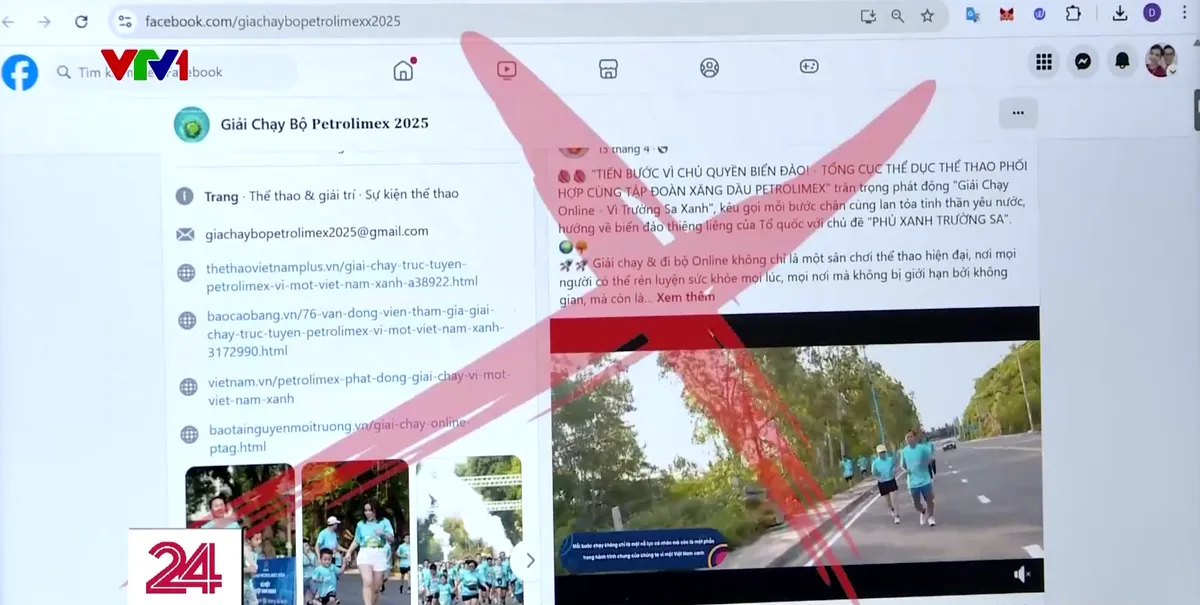This screenshot has height=605, width=1200.
Task: Open the browser Extensions puzzle icon
Action: pyautogui.click(x=1073, y=14)
